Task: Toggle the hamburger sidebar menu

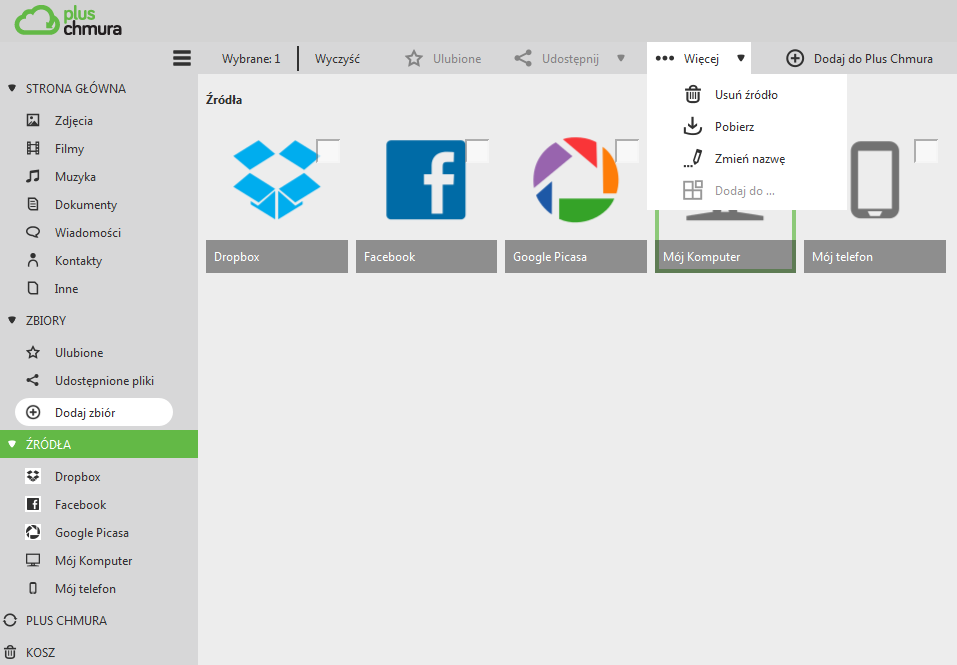Action: coord(182,58)
